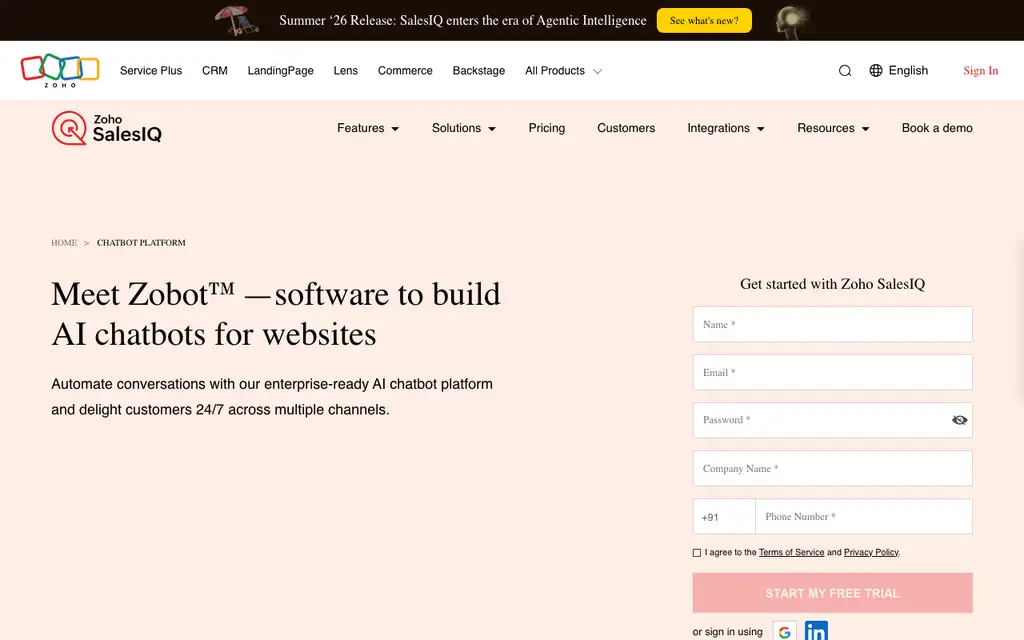
Task: Click the Summer '26 Release banner text
Action: click(x=462, y=20)
